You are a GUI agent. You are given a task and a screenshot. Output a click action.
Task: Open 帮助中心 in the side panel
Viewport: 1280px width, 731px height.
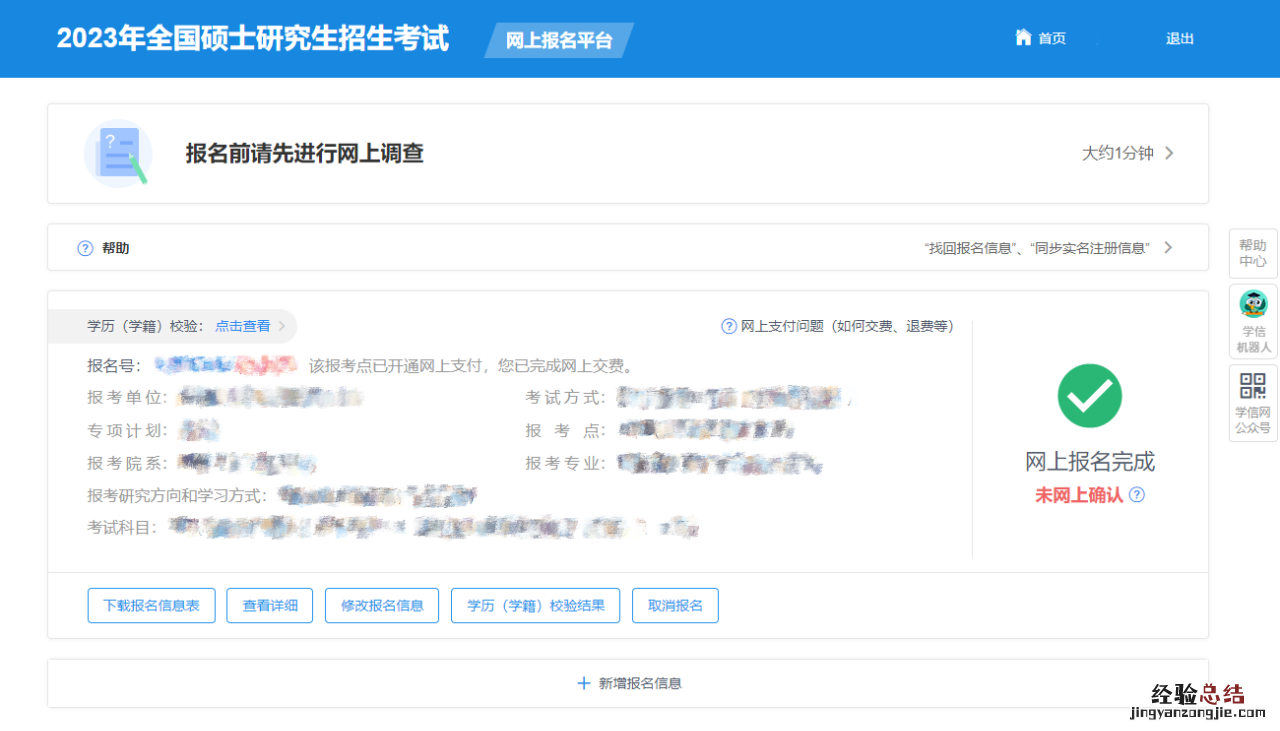click(1253, 253)
